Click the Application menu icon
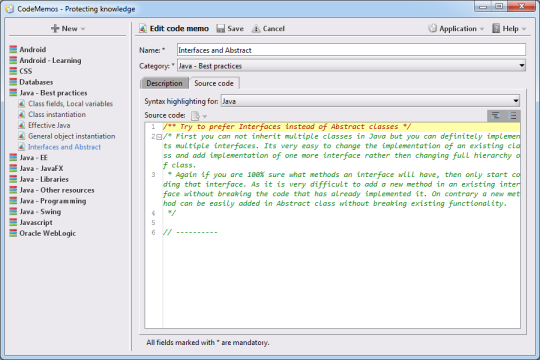The height and width of the screenshot is (360, 540). click(433, 28)
